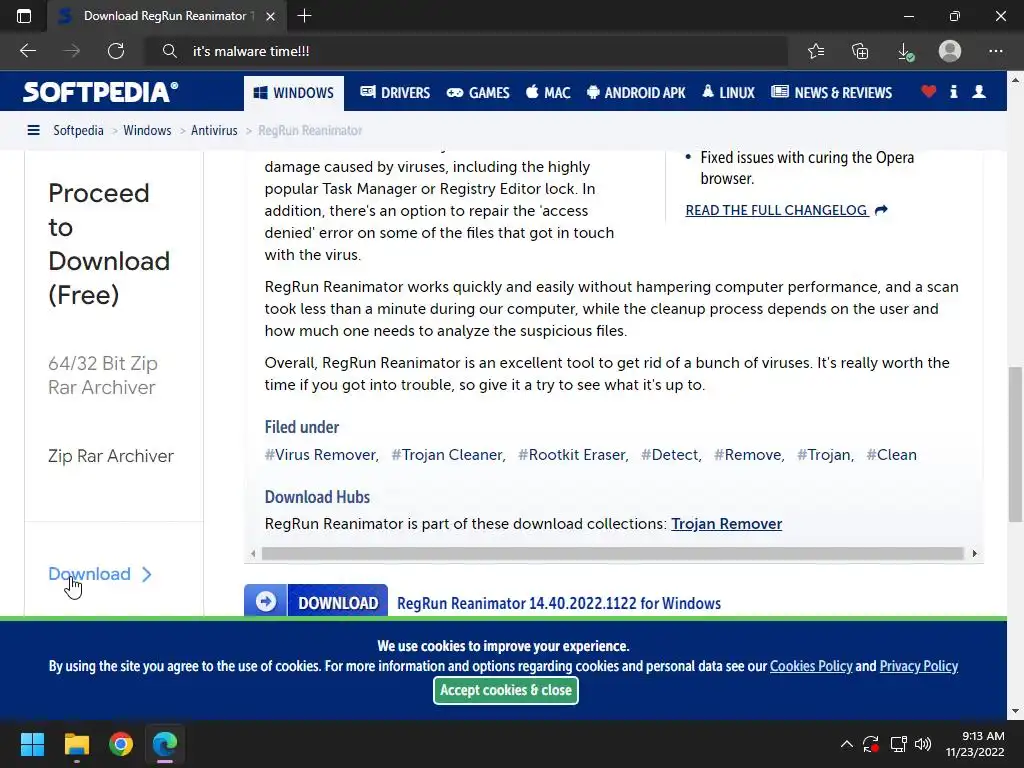
Task: Reload the page with refresh icon
Action: point(116,51)
